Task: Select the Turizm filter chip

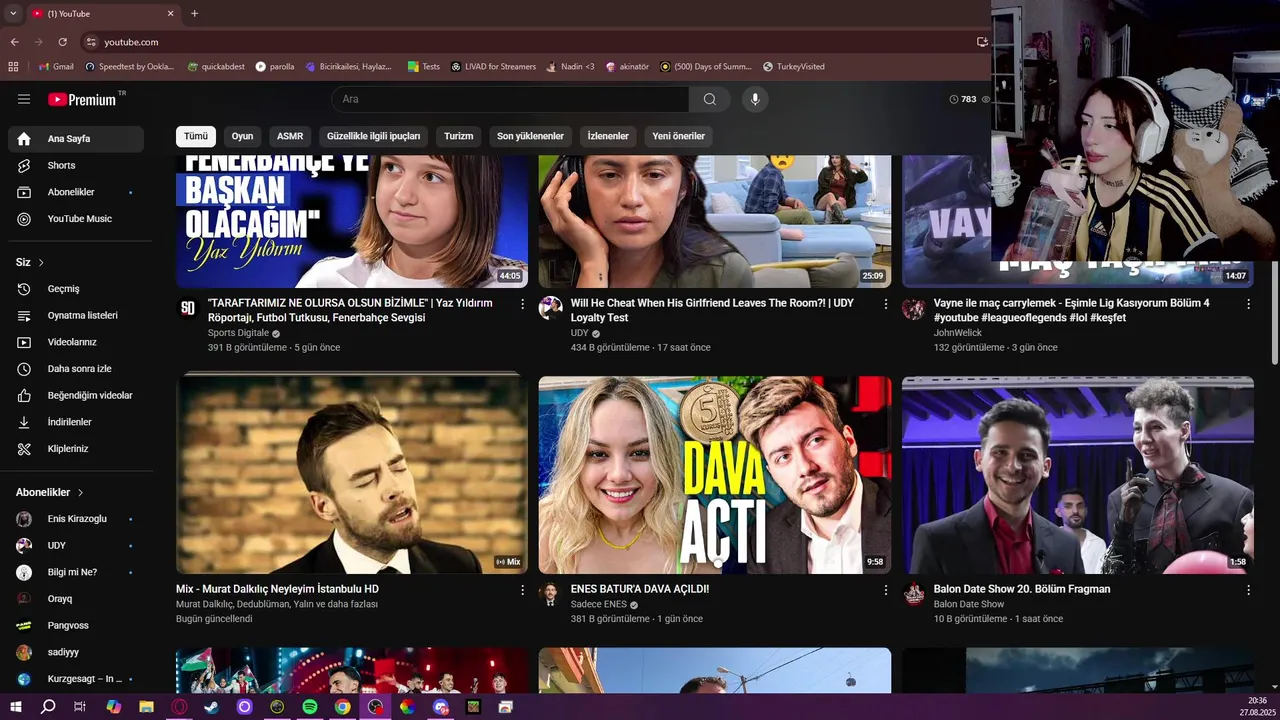Action: (x=459, y=136)
